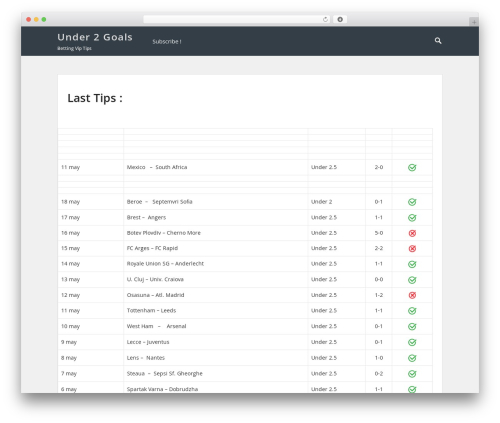
Task: Click green checkmark for Tottenham - Leeds
Action: click(412, 311)
